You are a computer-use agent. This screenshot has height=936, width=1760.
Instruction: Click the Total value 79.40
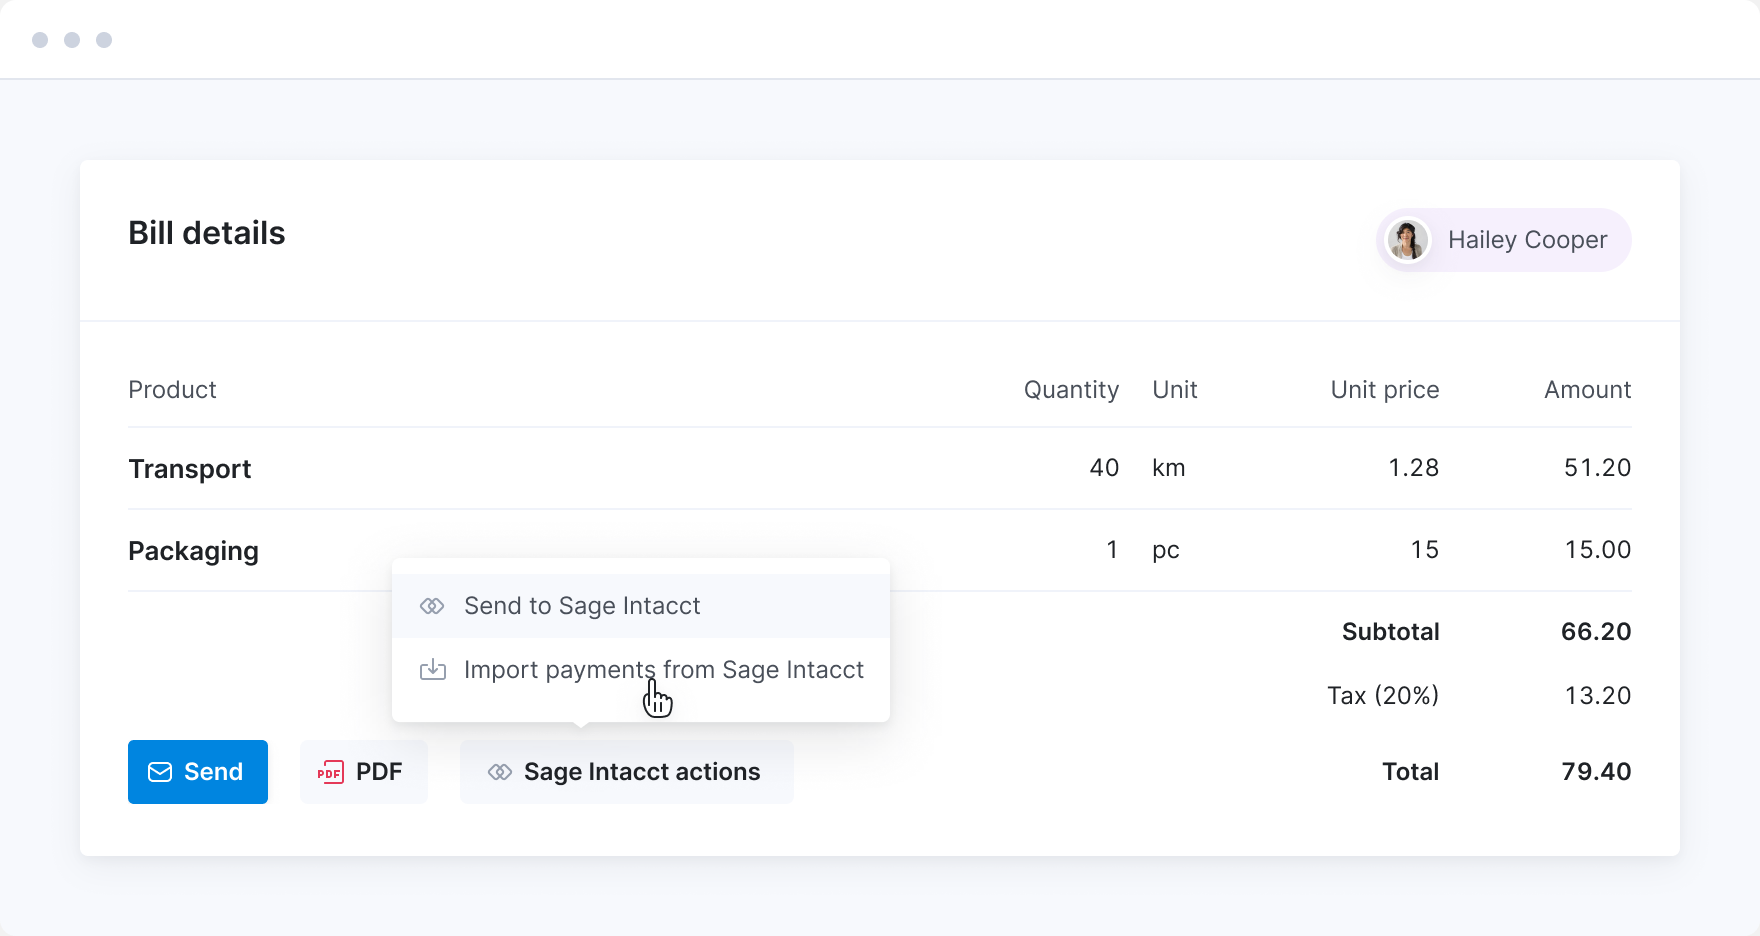(1596, 772)
